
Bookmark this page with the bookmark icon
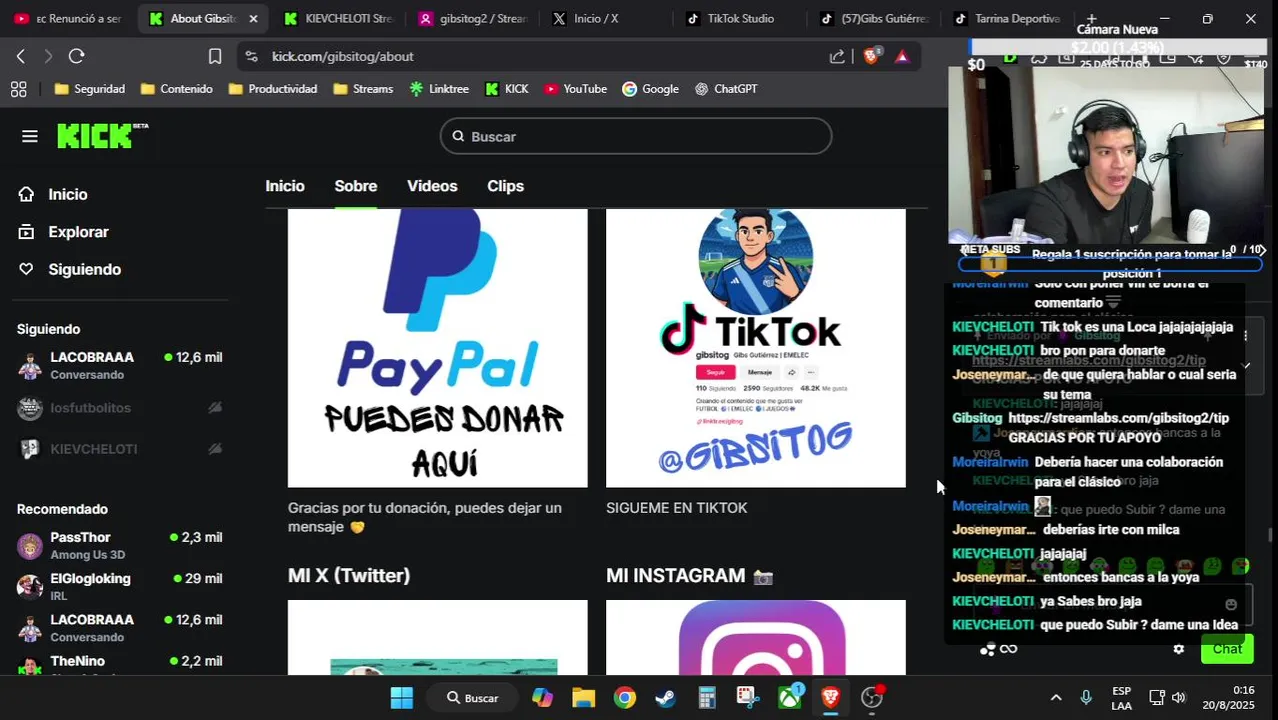[x=214, y=56]
